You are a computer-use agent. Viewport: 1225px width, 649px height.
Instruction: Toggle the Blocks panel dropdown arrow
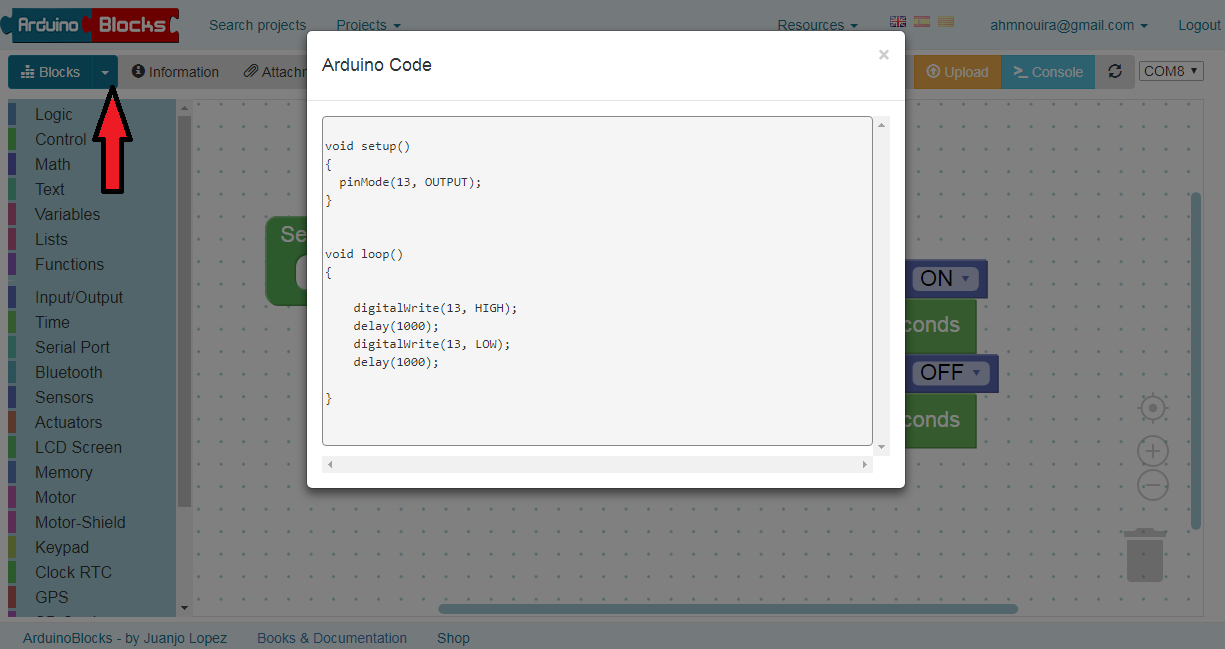click(x=105, y=71)
